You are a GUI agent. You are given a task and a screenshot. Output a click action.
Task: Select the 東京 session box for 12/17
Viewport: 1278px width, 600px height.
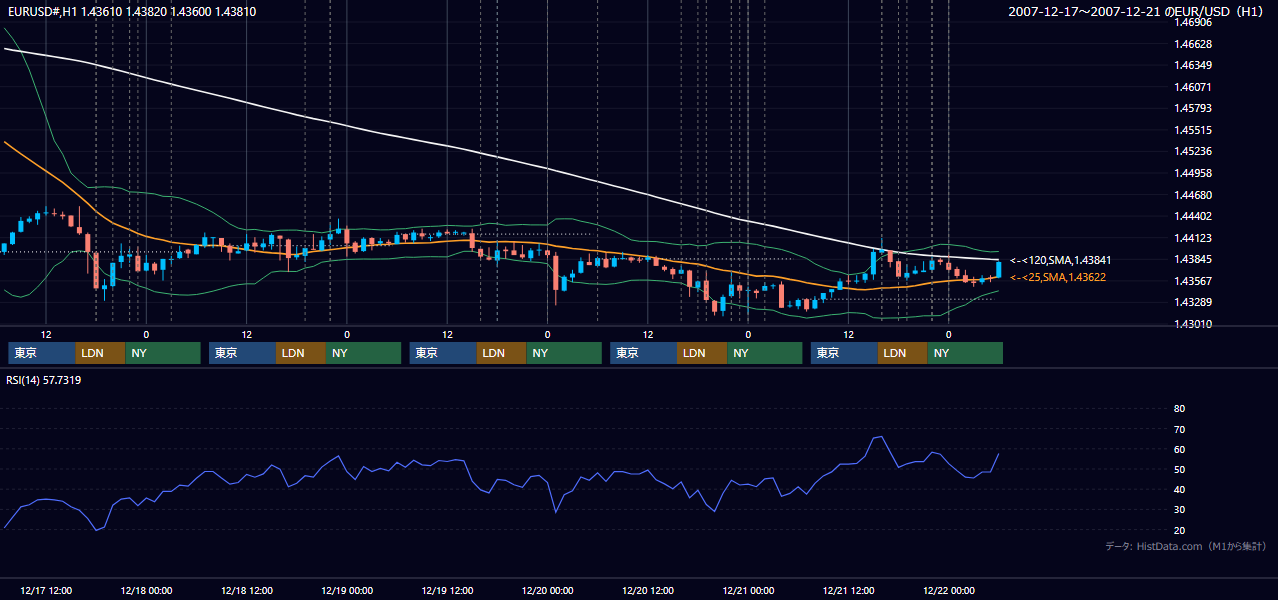click(x=41, y=353)
